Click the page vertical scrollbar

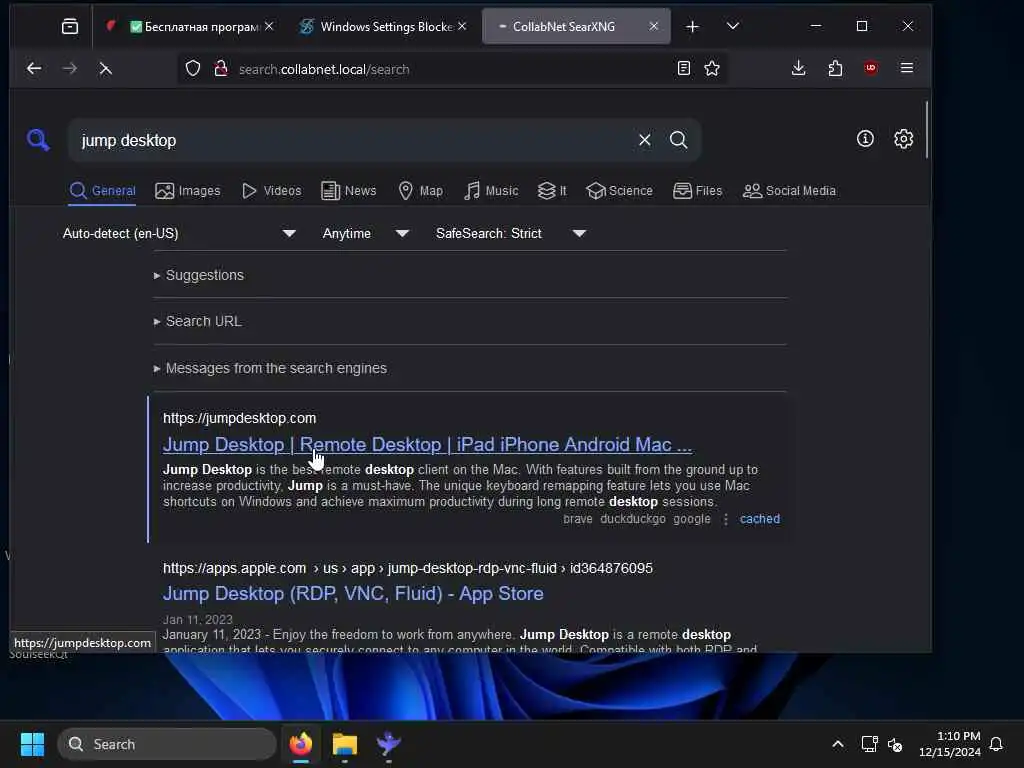(927, 129)
